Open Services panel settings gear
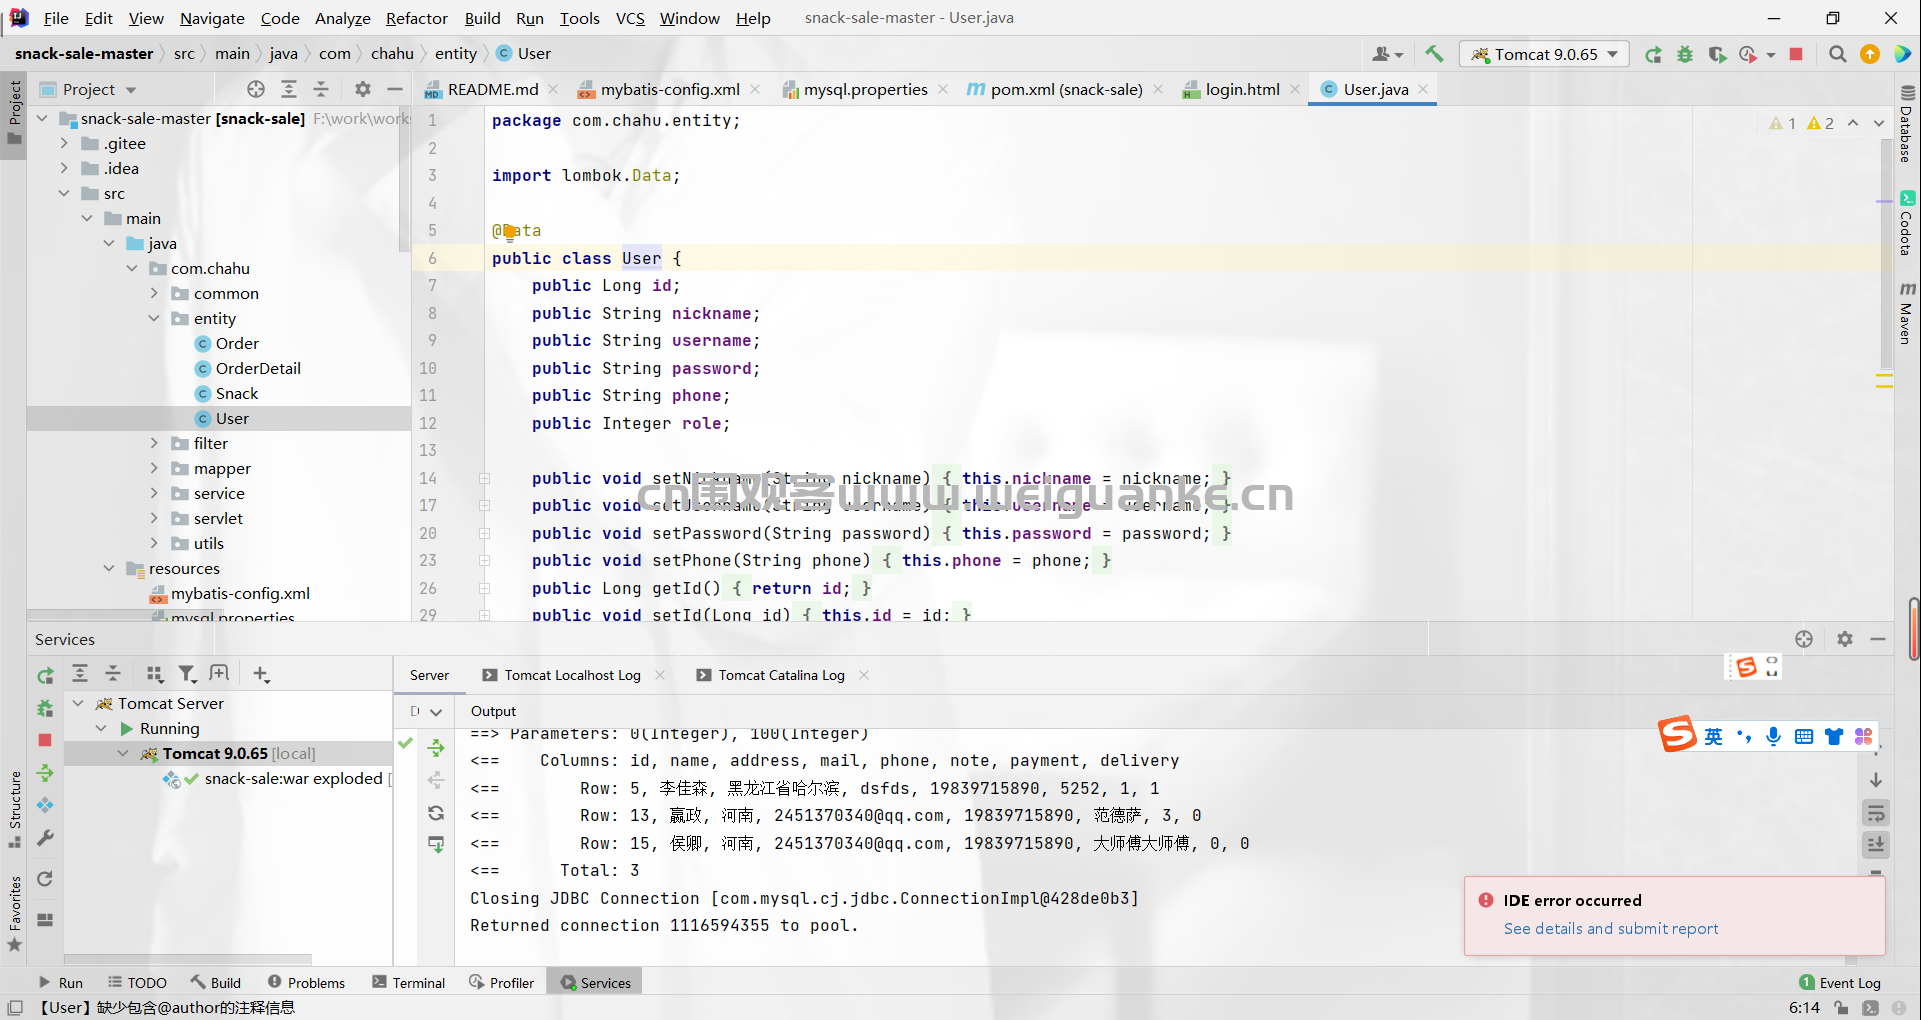Viewport: 1921px width, 1020px height. click(x=1845, y=639)
